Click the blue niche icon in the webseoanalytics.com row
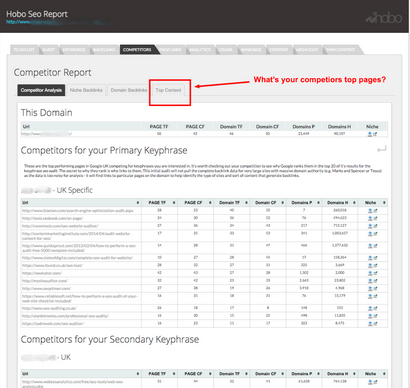This screenshot has height=388, width=410. (370, 382)
